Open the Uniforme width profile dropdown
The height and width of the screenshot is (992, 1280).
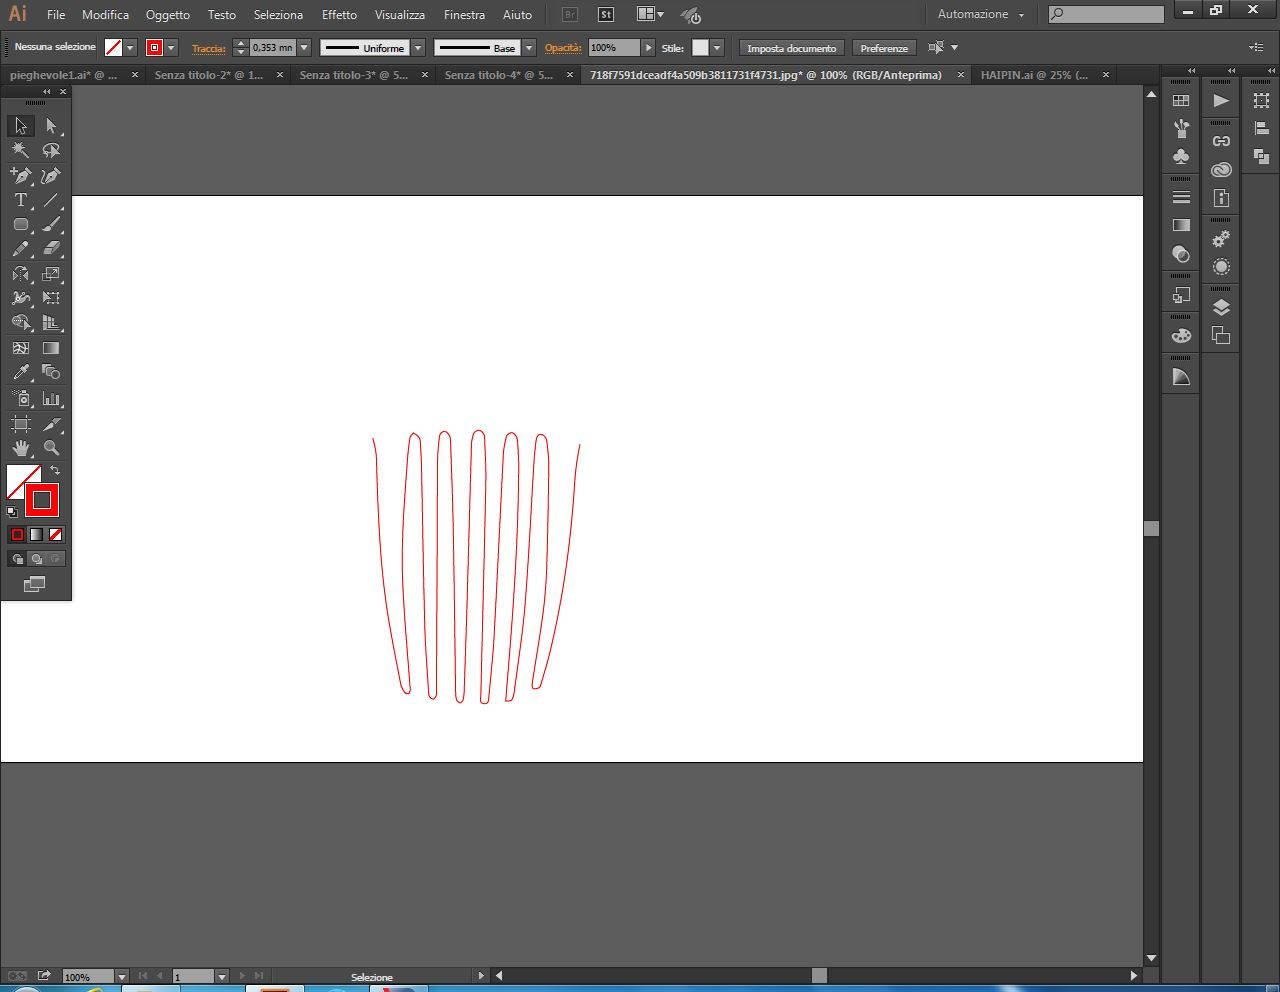click(x=418, y=48)
